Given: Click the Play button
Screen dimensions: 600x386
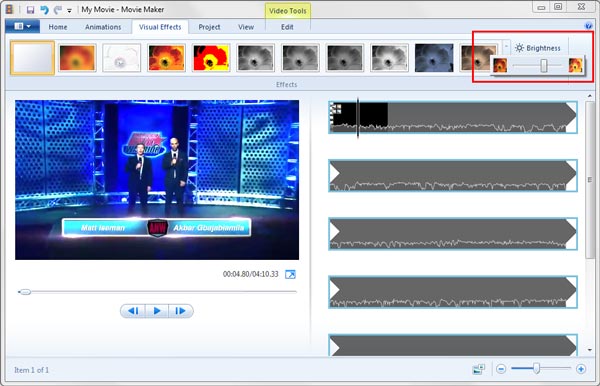Looking at the screenshot, I should coord(157,311).
